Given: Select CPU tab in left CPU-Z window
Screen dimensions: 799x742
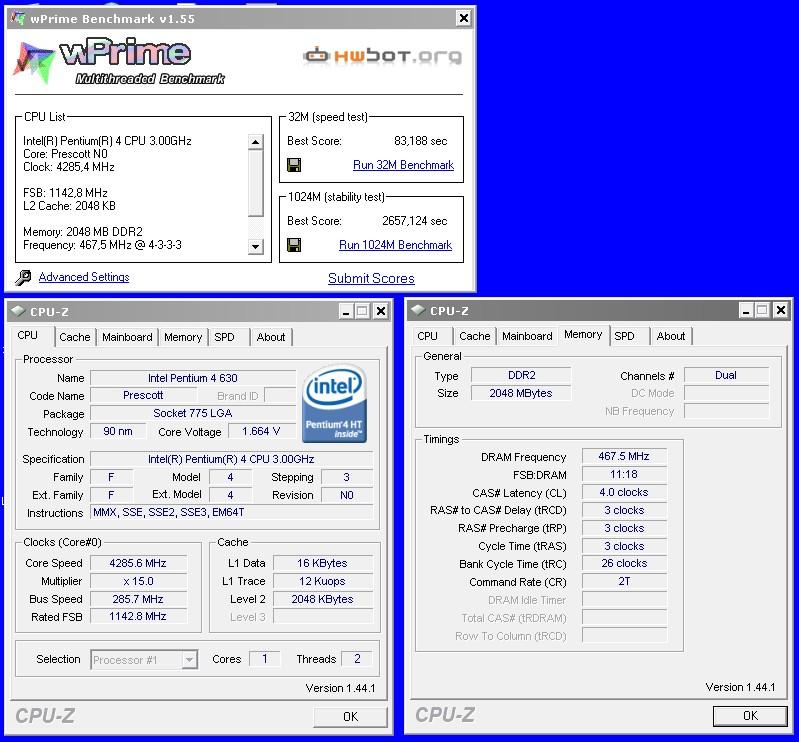Looking at the screenshot, I should click(28, 335).
